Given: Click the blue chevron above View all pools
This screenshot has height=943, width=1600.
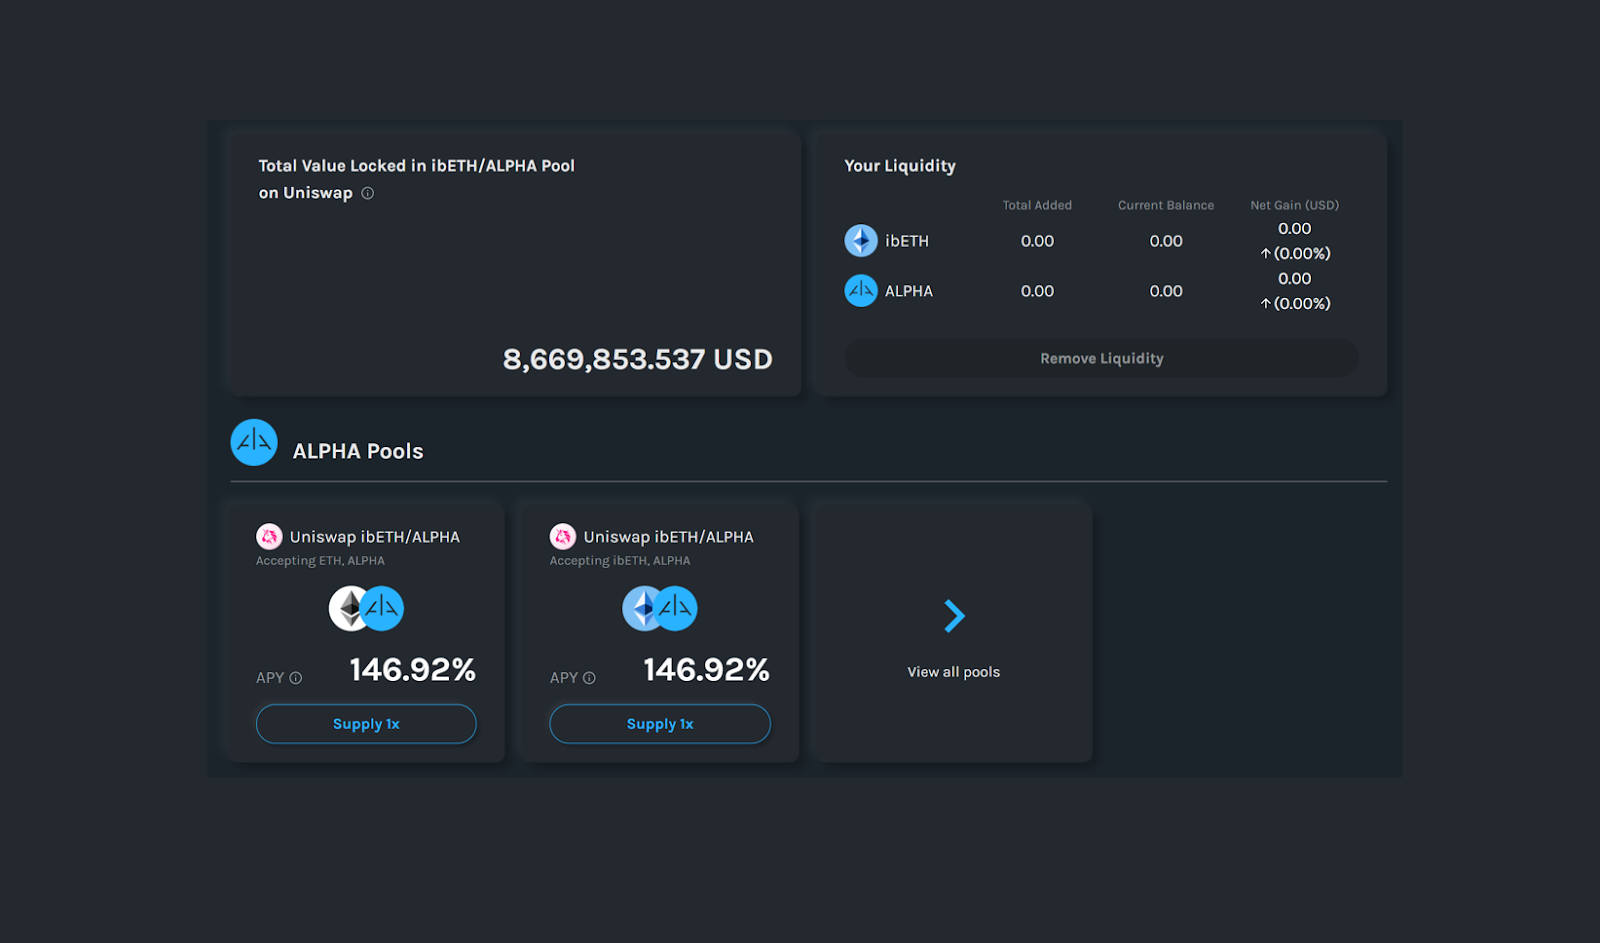Looking at the screenshot, I should (954, 616).
